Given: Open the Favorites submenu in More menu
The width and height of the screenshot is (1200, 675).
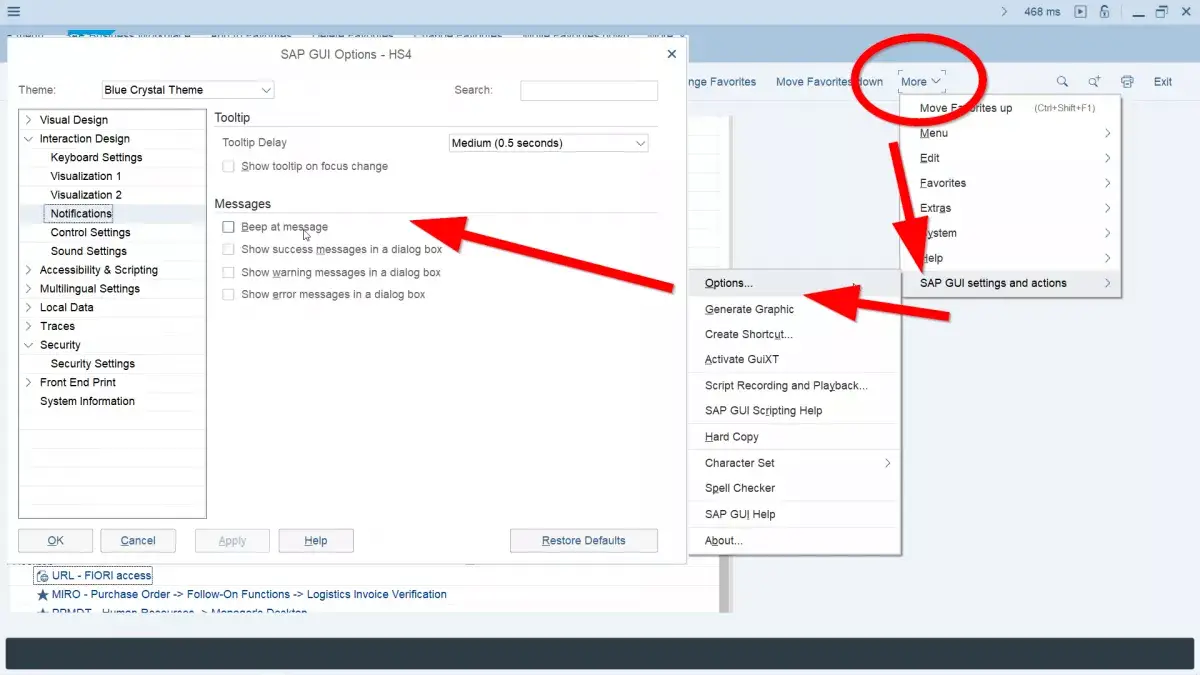Looking at the screenshot, I should pos(1010,183).
